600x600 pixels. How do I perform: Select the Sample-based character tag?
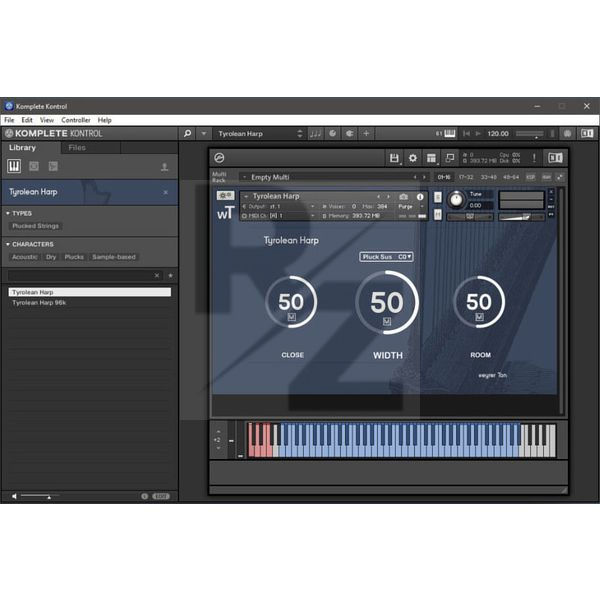(x=114, y=257)
